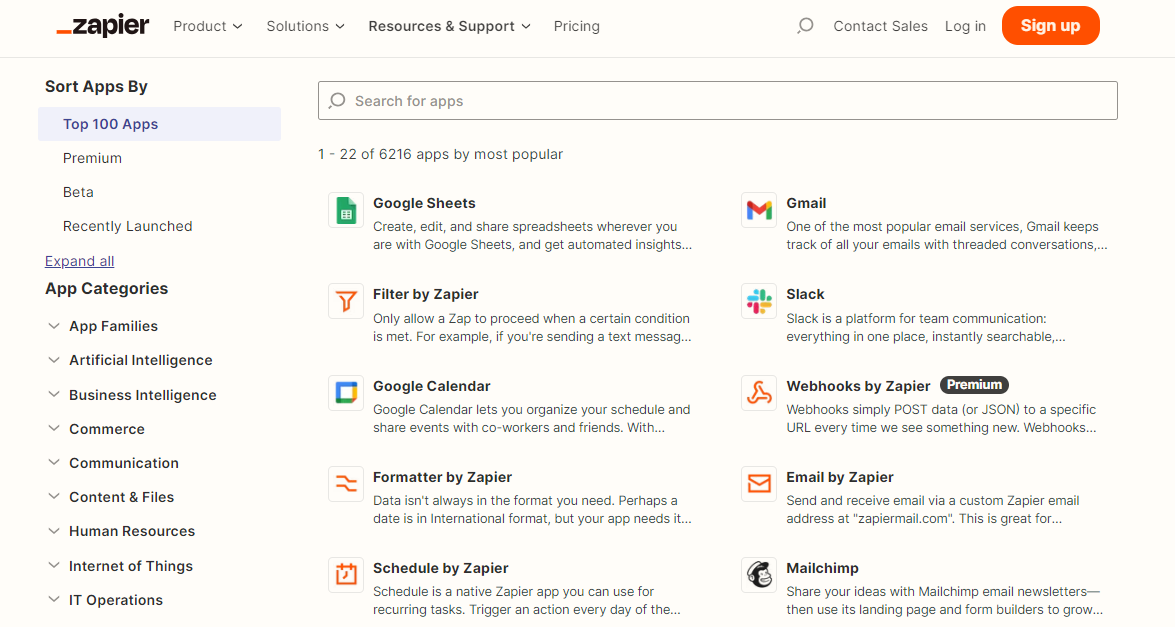
Task: Select the Premium sort option
Action: [x=92, y=158]
